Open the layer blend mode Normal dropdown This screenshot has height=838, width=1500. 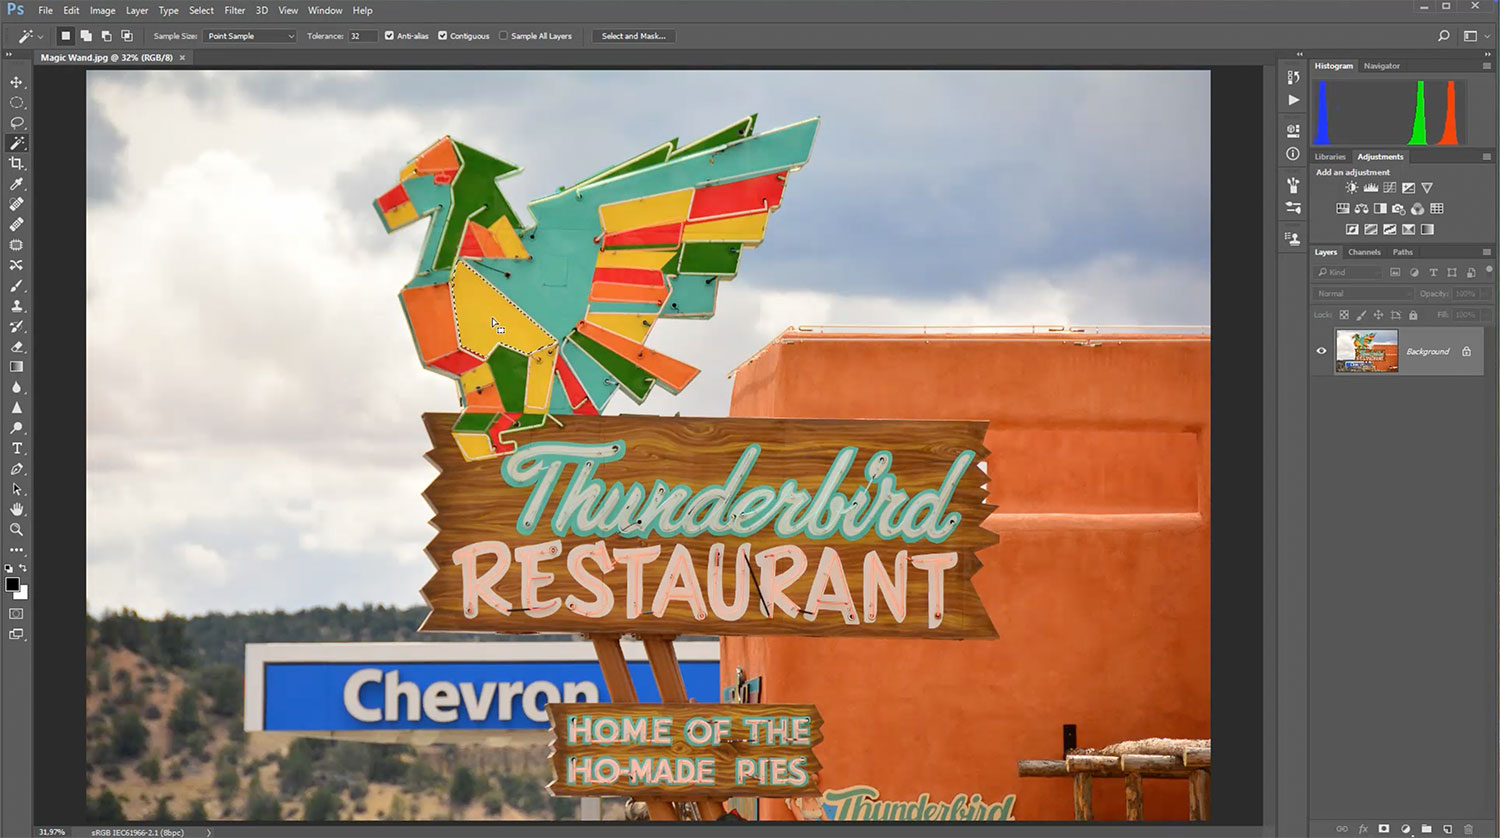tap(1362, 294)
